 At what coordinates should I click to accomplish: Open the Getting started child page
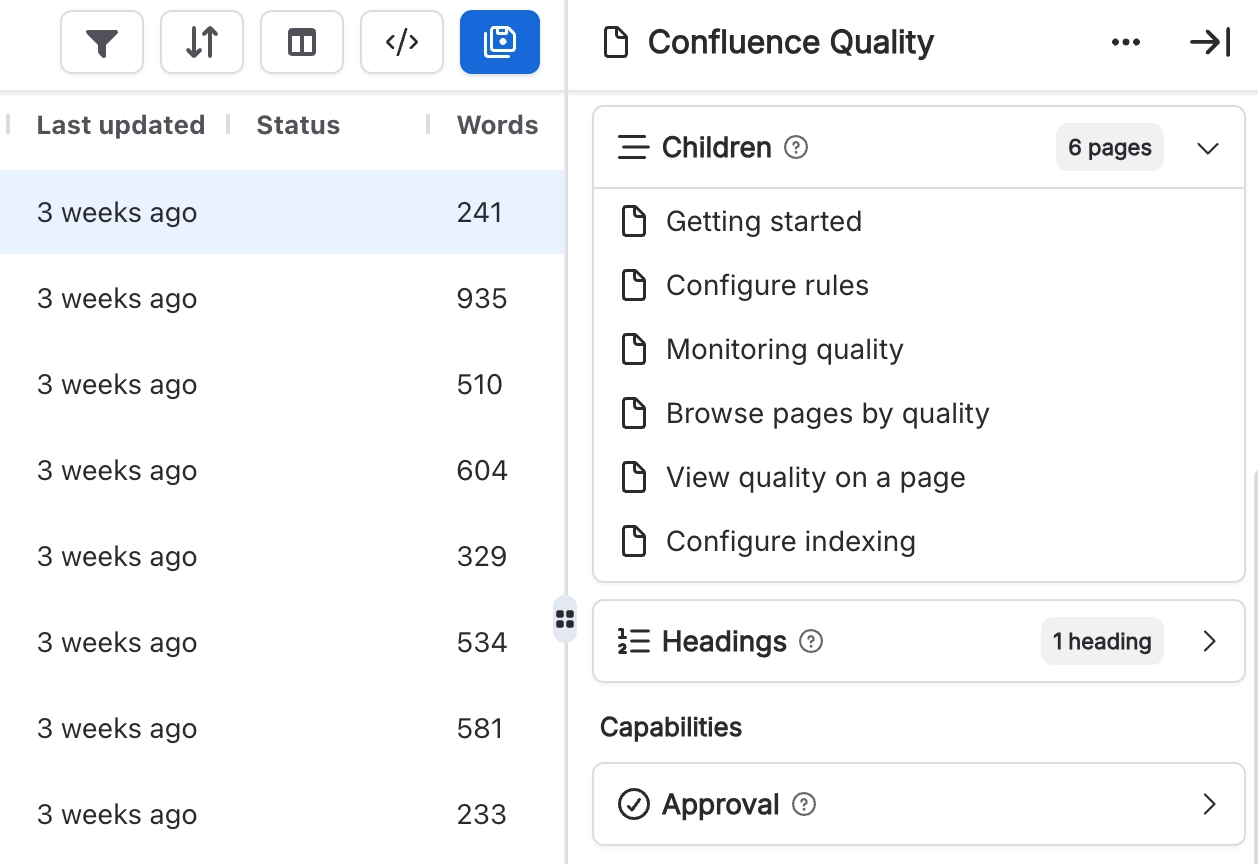pos(764,221)
